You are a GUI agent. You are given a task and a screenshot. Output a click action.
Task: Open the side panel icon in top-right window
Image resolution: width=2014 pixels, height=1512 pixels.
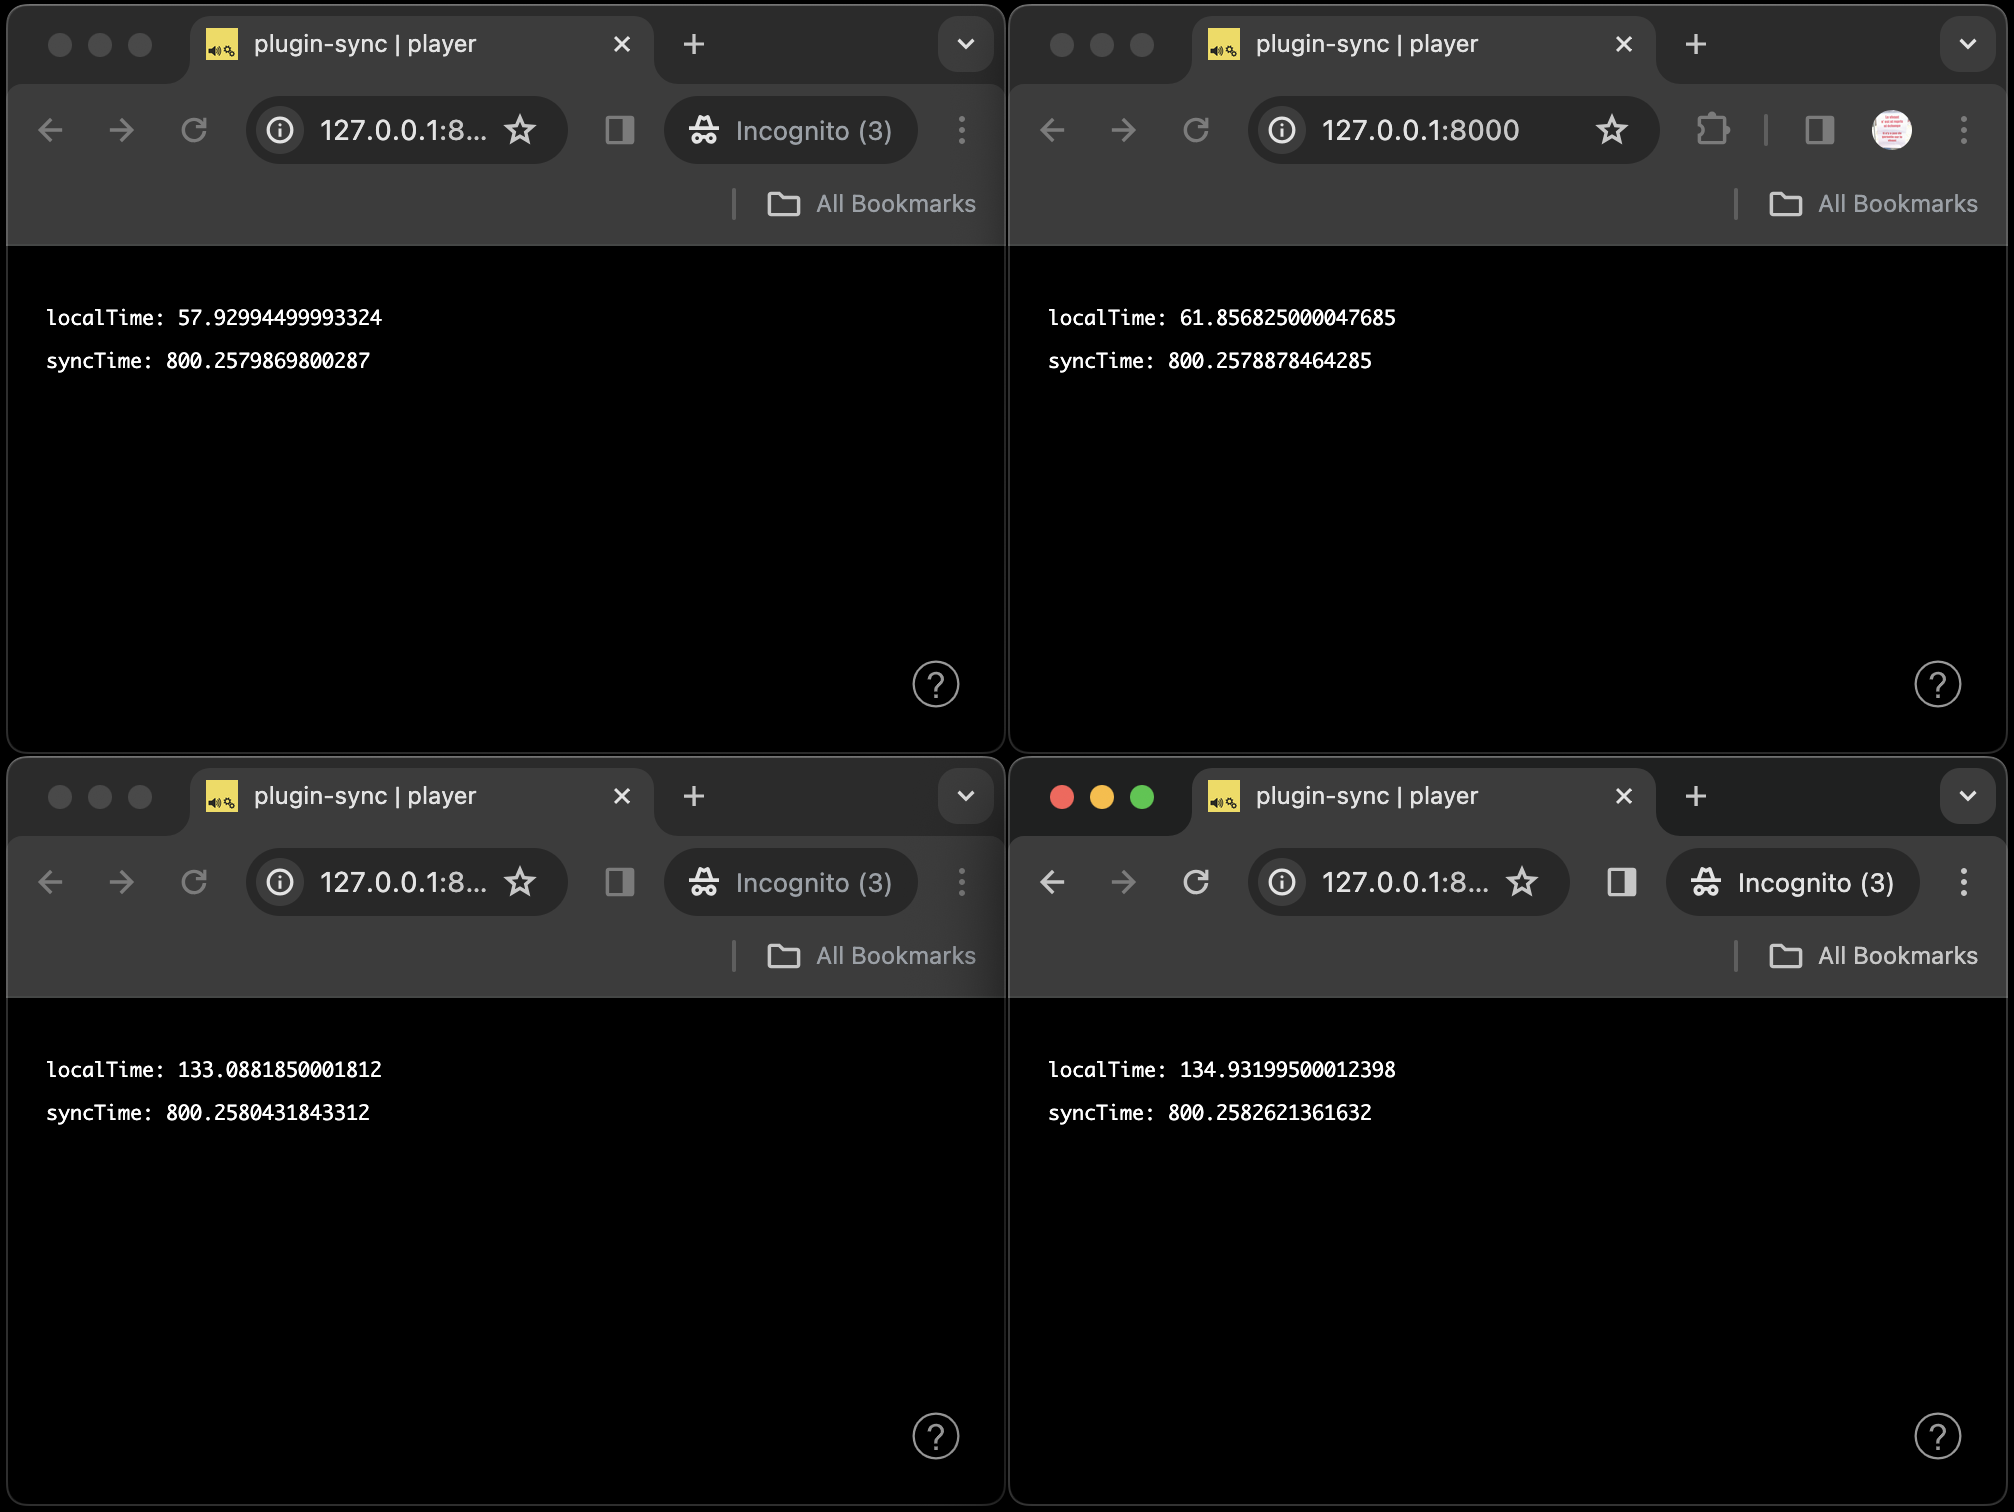[1819, 130]
